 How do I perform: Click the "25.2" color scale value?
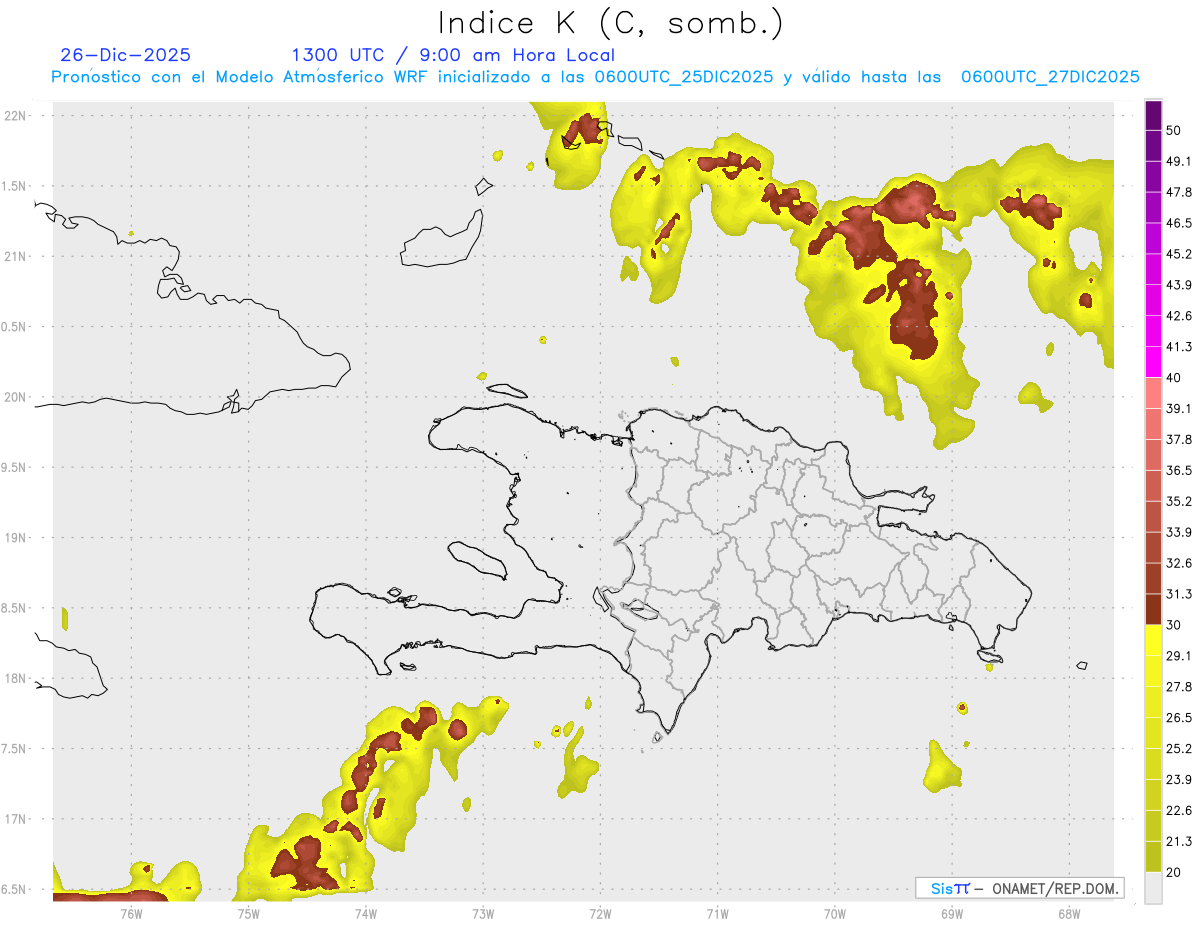pos(1179,748)
